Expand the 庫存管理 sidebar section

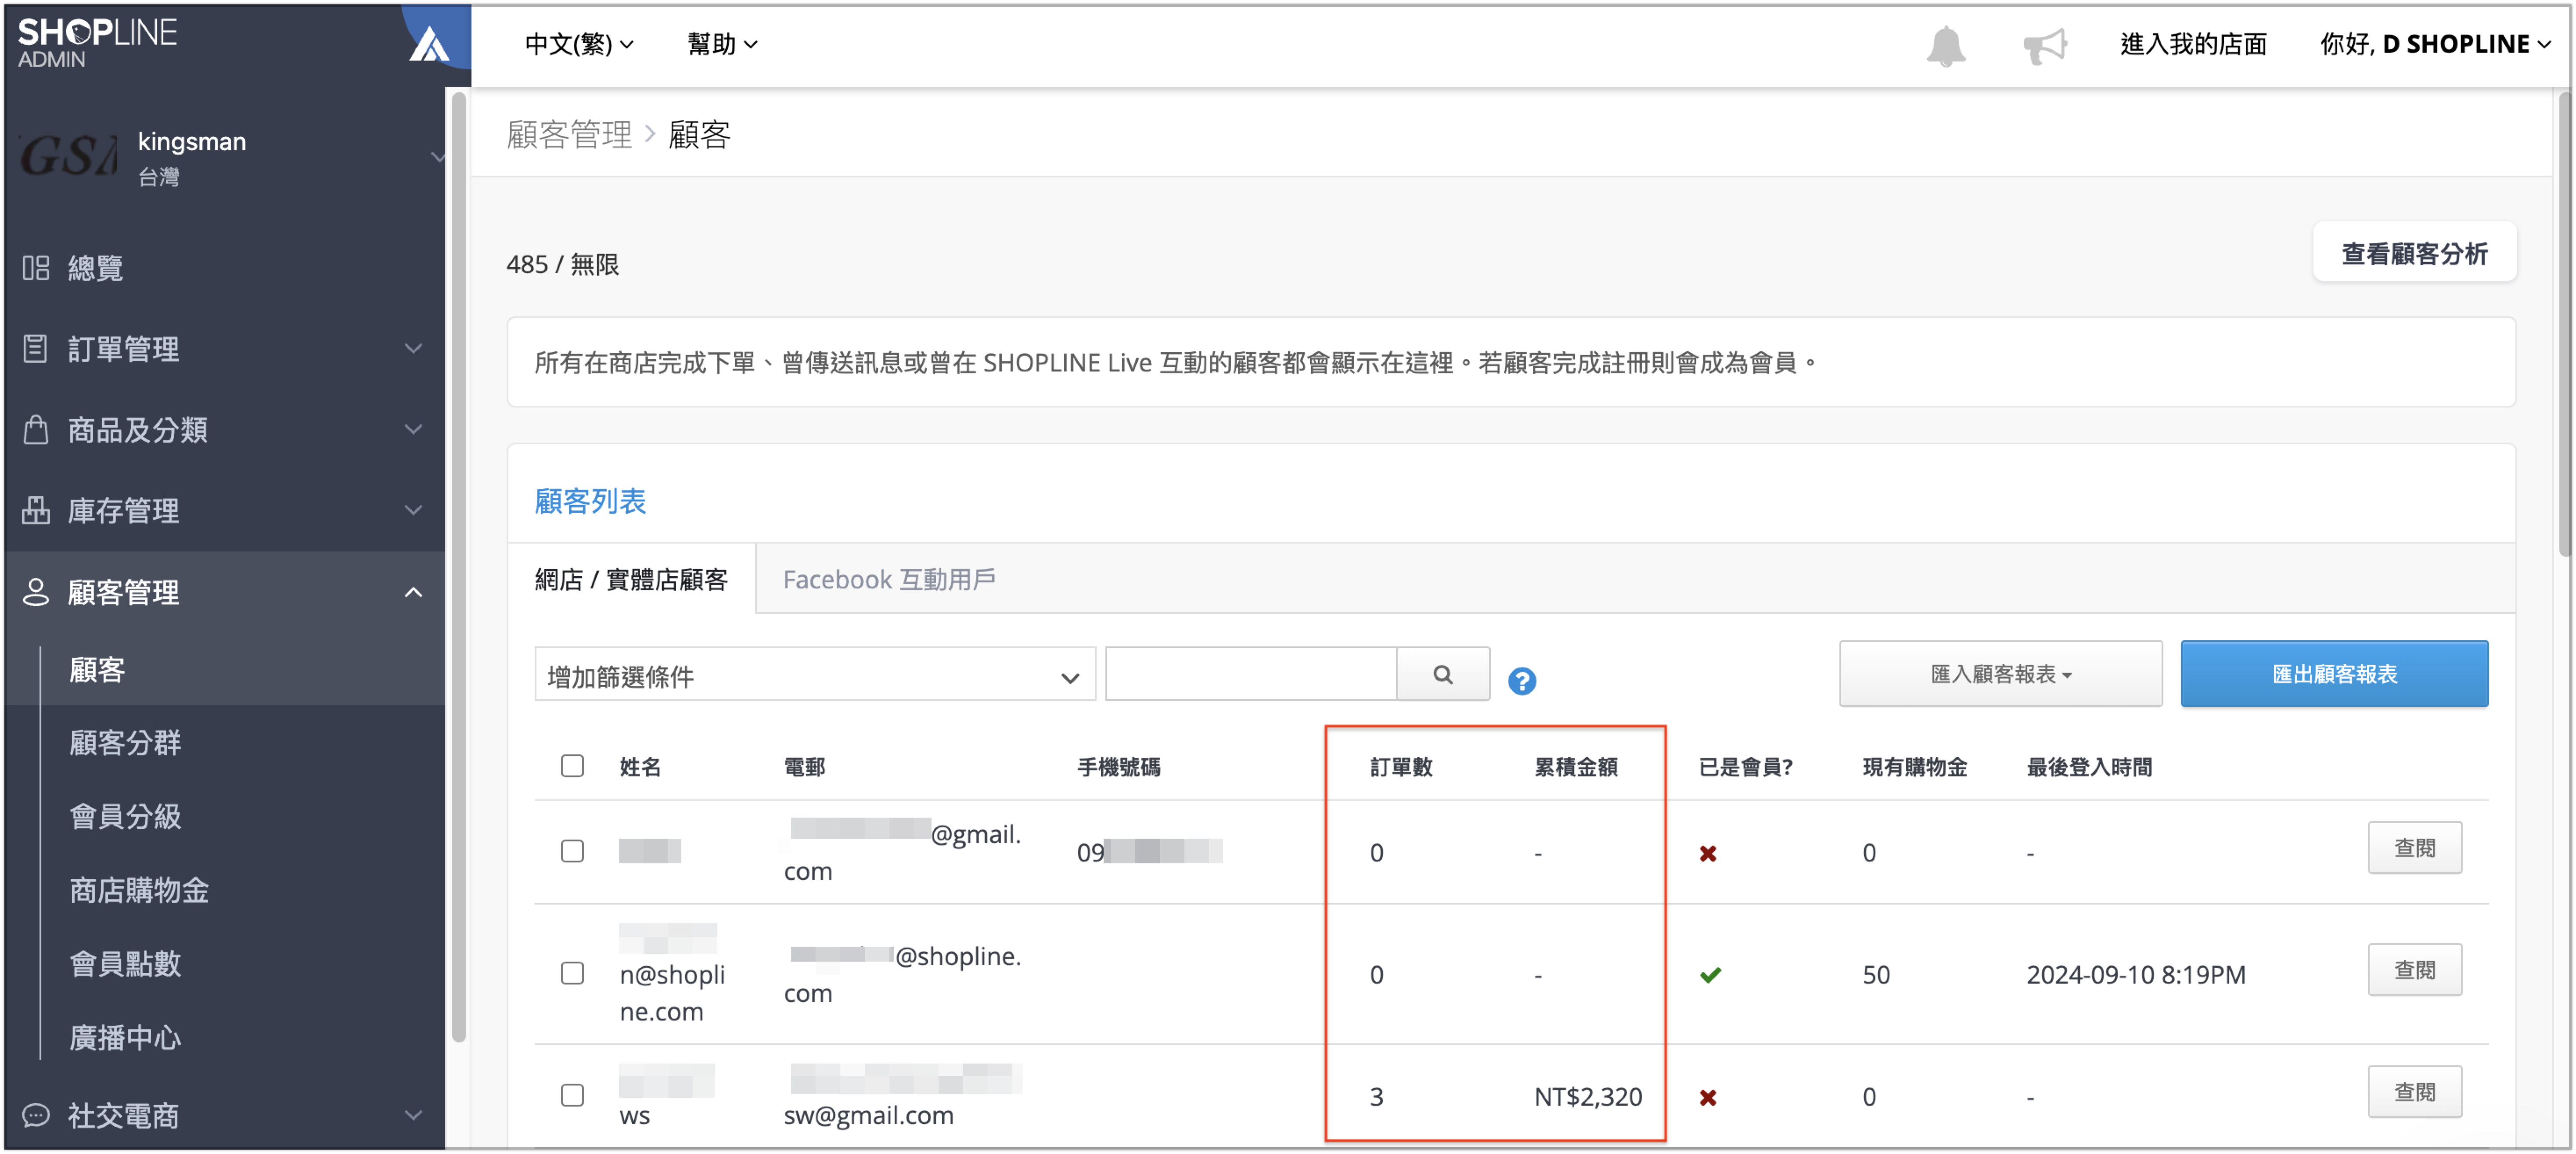tap(413, 511)
